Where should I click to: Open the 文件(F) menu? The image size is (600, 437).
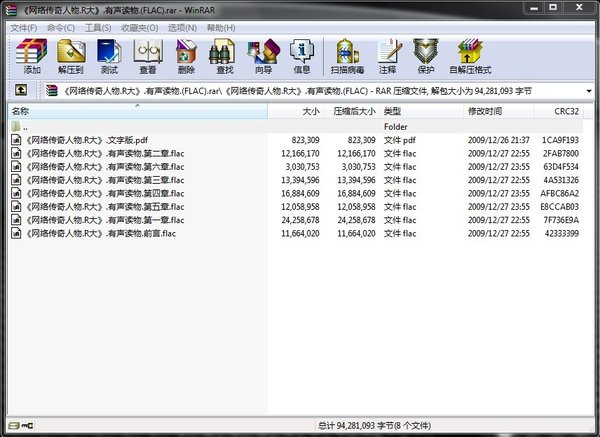(23, 28)
